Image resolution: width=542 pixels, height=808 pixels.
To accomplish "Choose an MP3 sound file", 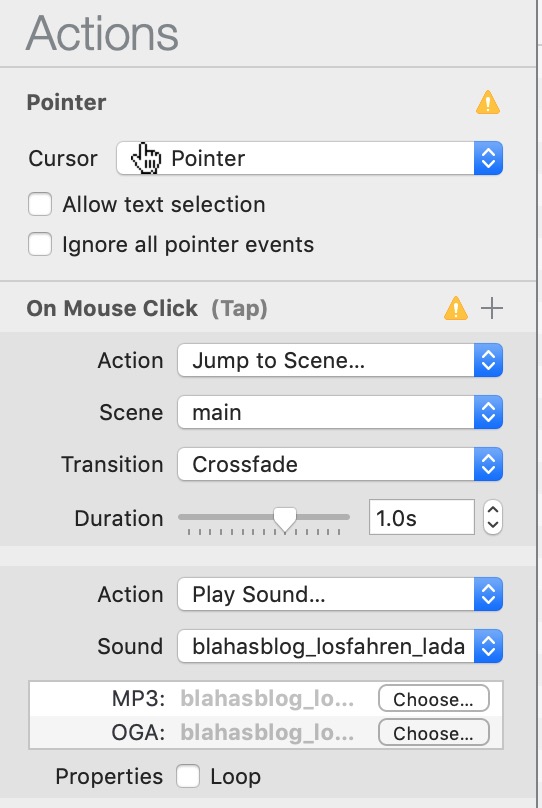I will pyautogui.click(x=433, y=699).
